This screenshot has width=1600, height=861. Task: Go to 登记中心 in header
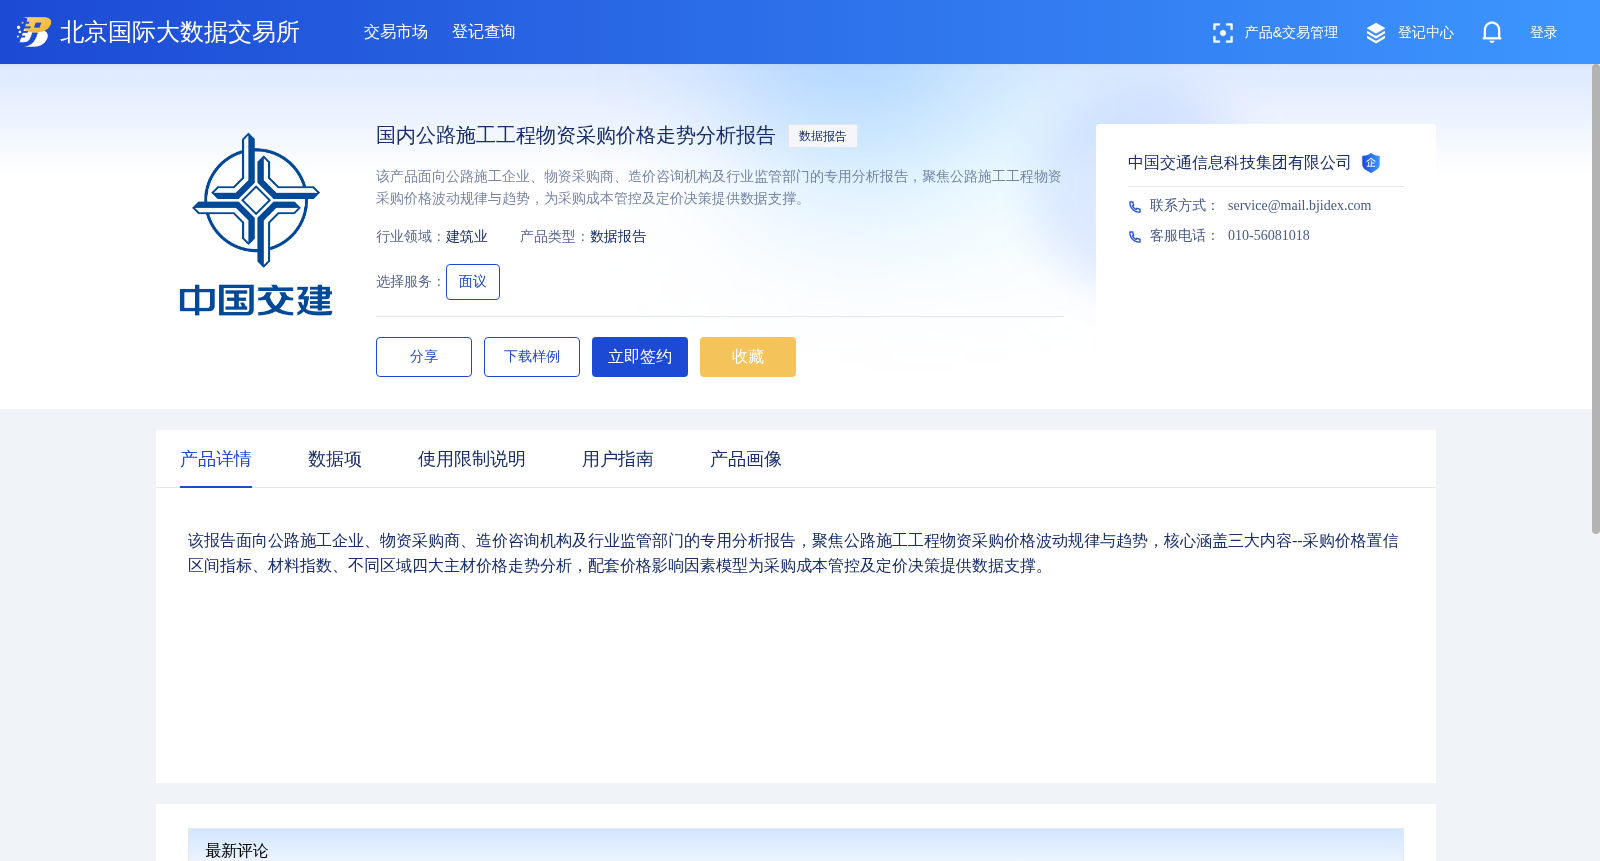pyautogui.click(x=1426, y=33)
